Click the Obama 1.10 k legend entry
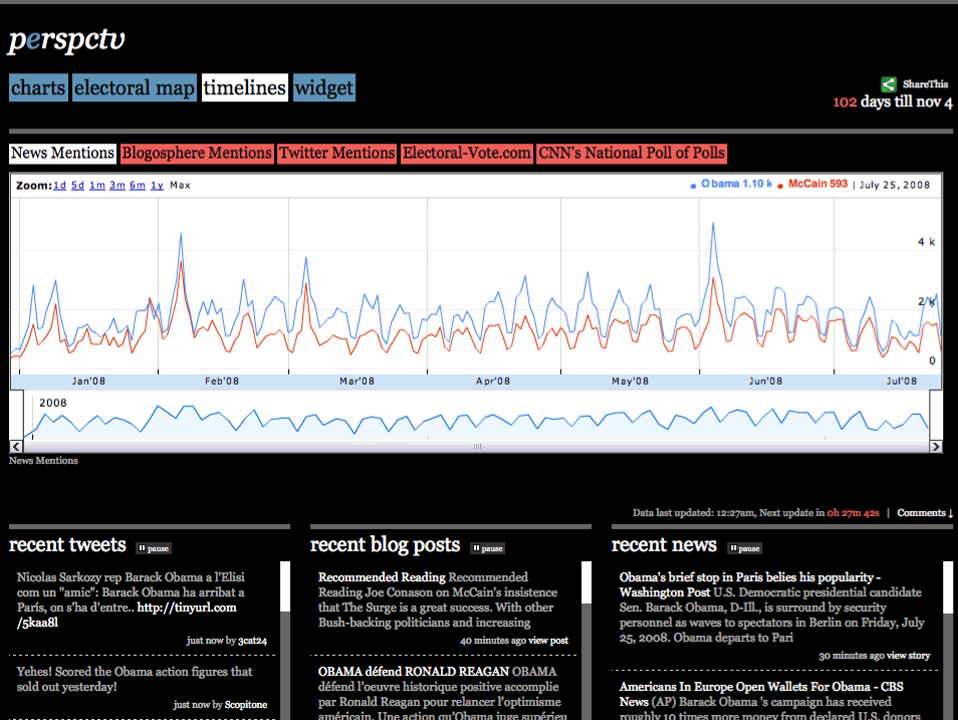 pyautogui.click(x=731, y=184)
